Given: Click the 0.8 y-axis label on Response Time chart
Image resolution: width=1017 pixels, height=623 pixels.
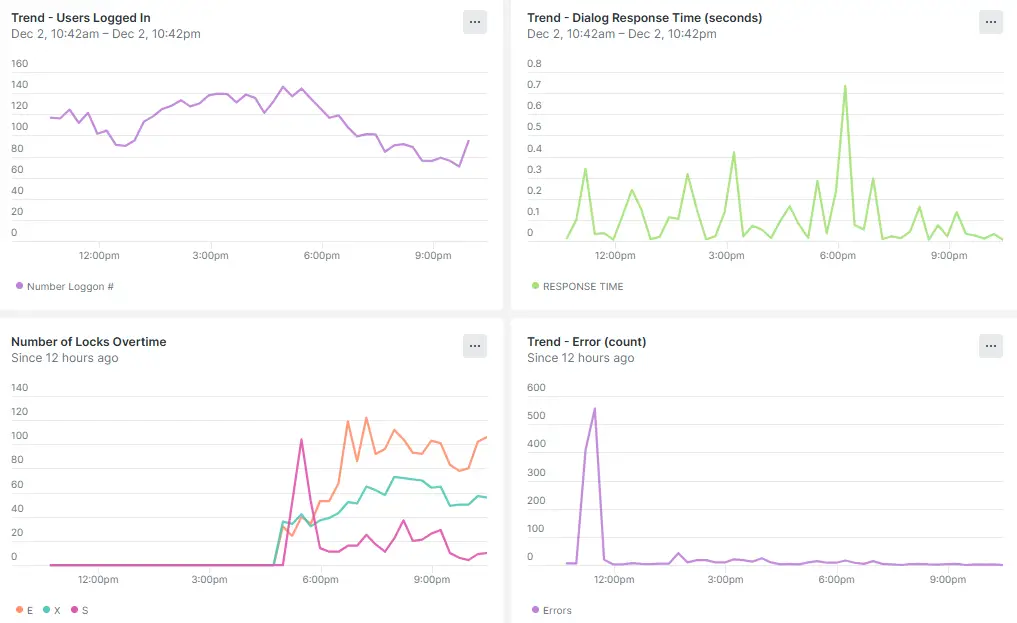Looking at the screenshot, I should click(534, 64).
